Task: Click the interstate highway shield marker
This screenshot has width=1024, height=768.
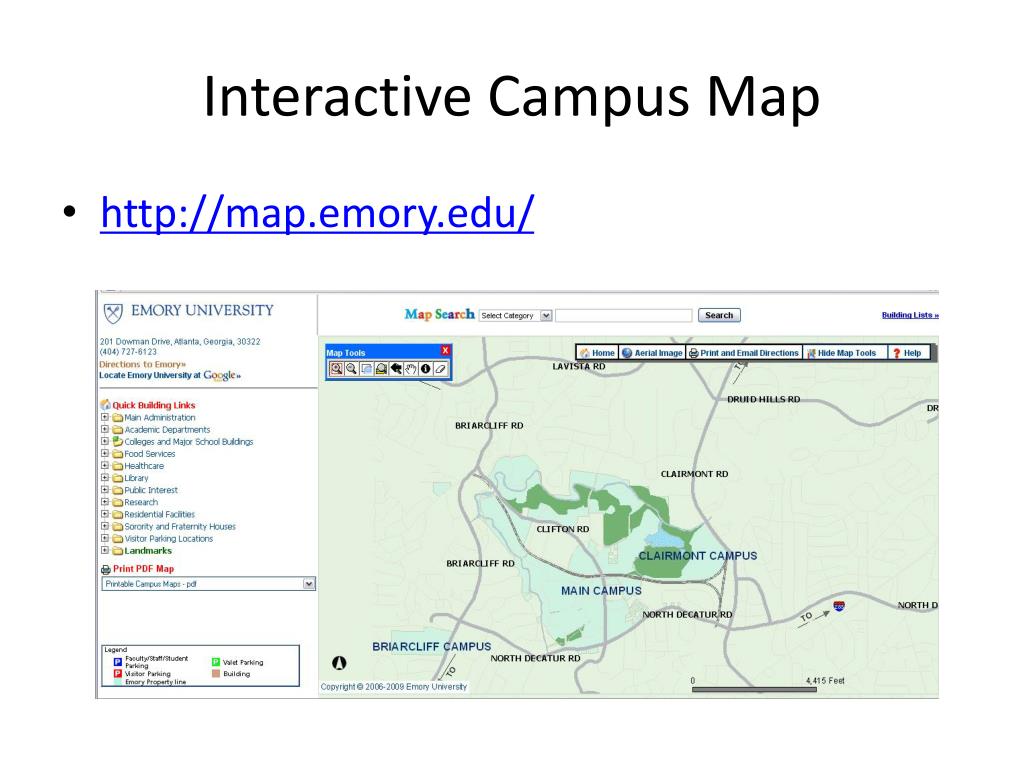Action: [839, 607]
